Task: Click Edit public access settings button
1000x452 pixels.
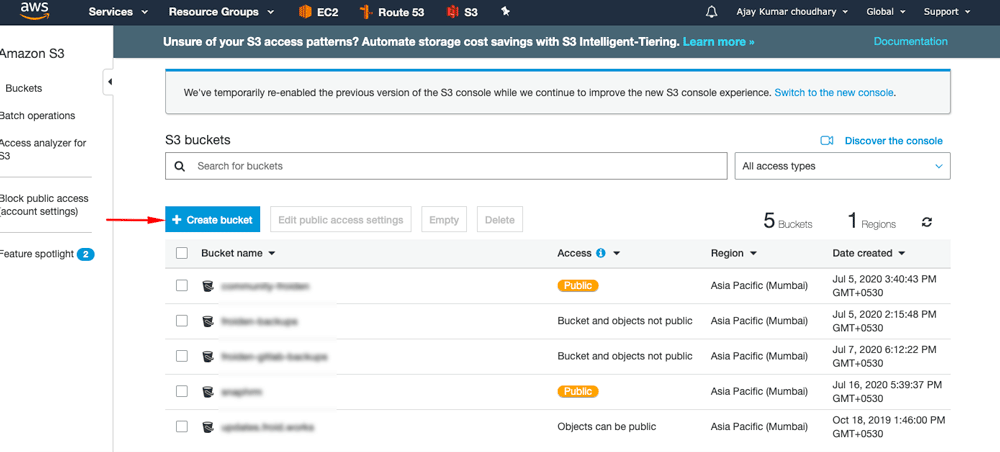Action: pyautogui.click(x=341, y=220)
